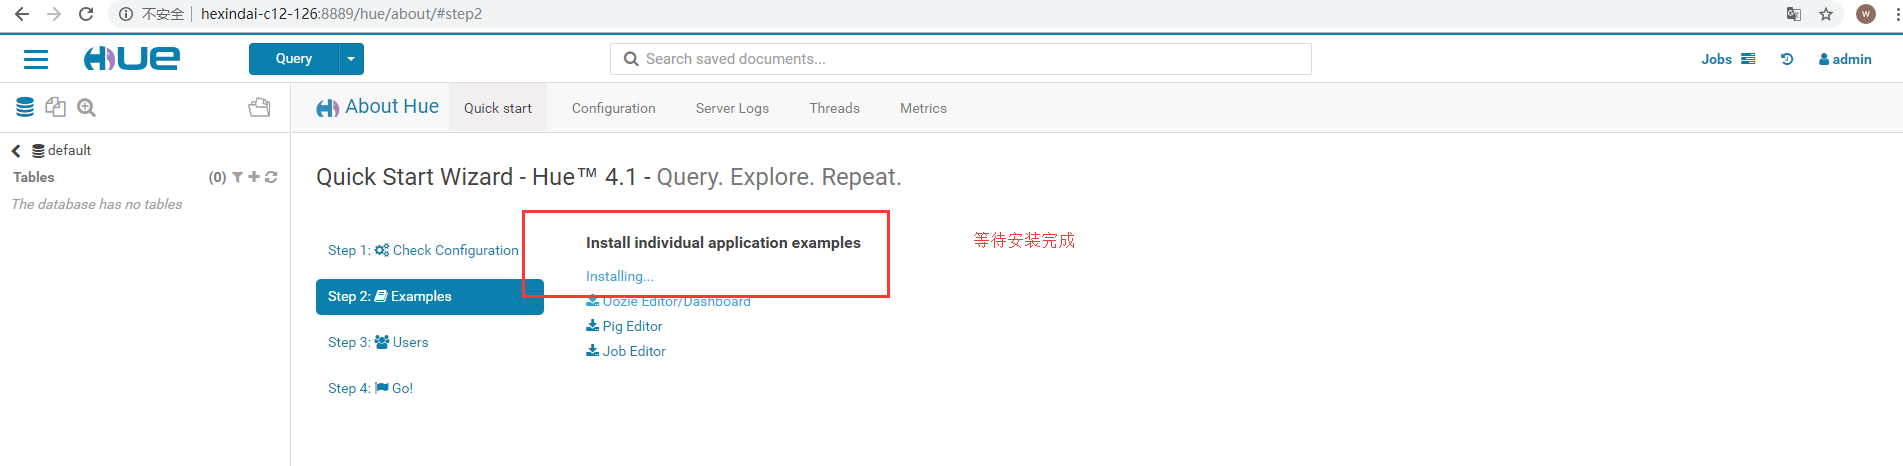Open the query history icon
1903x466 pixels.
pyautogui.click(x=1787, y=59)
